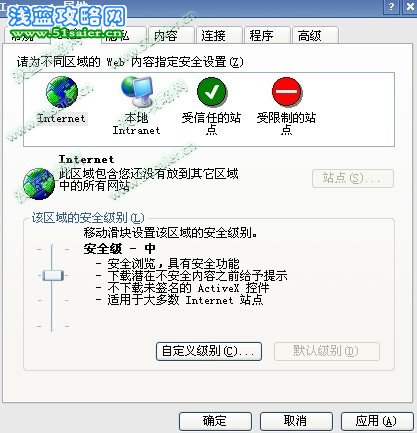
Task: Choose the green 受信任的站点 checkmark icon
Action: point(212,92)
